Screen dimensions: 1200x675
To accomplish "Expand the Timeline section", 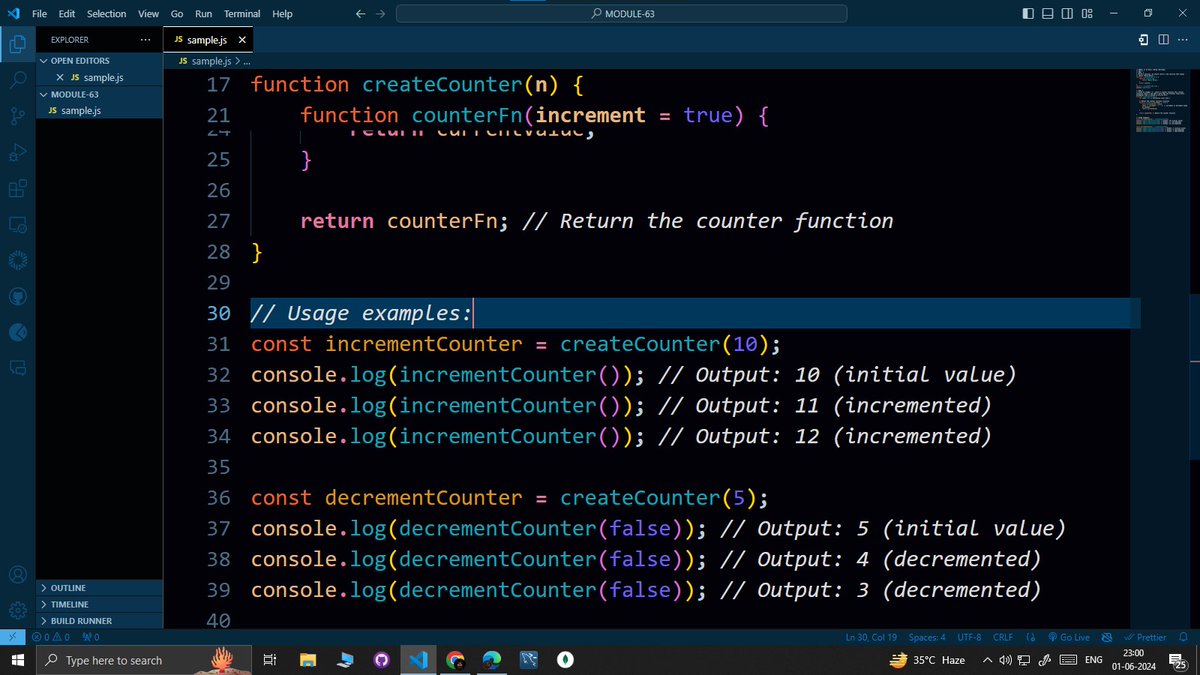I will 100,604.
